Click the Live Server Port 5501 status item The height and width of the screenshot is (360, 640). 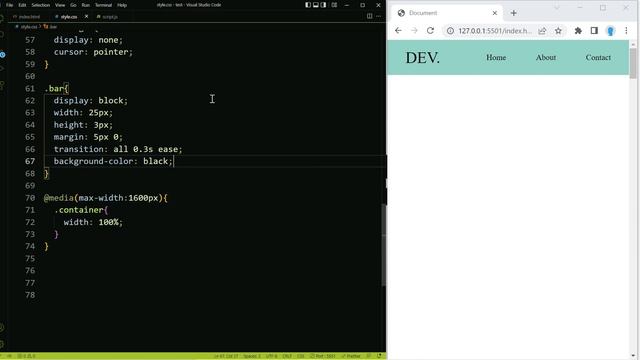[x=322, y=356]
